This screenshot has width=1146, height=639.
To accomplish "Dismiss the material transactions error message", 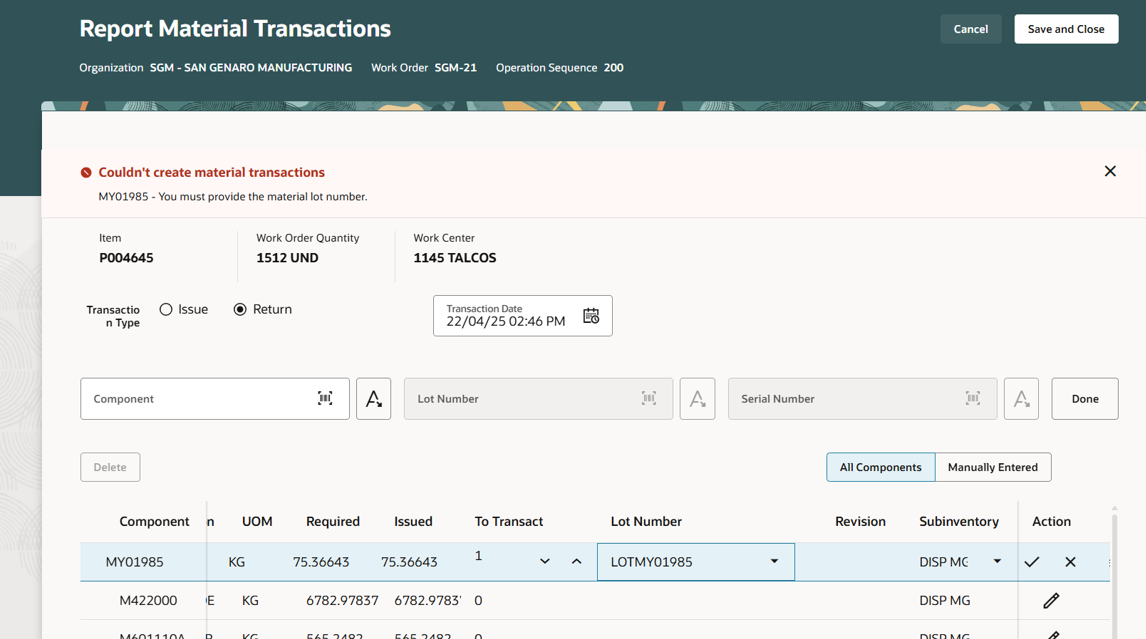I will [1110, 171].
